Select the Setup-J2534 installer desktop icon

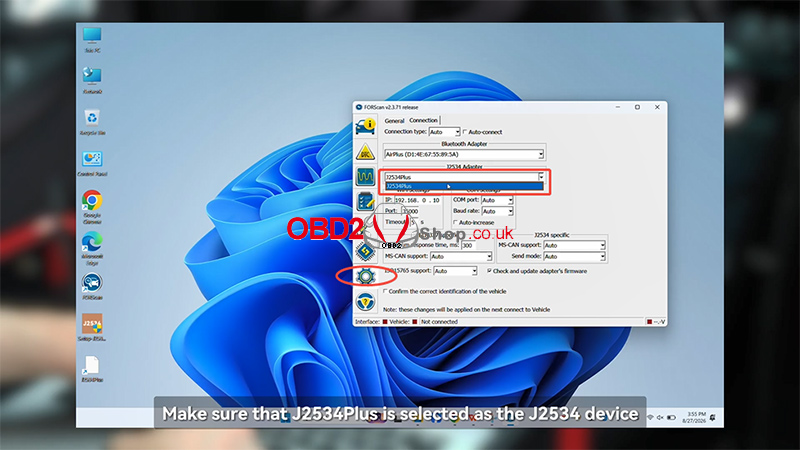click(92, 328)
